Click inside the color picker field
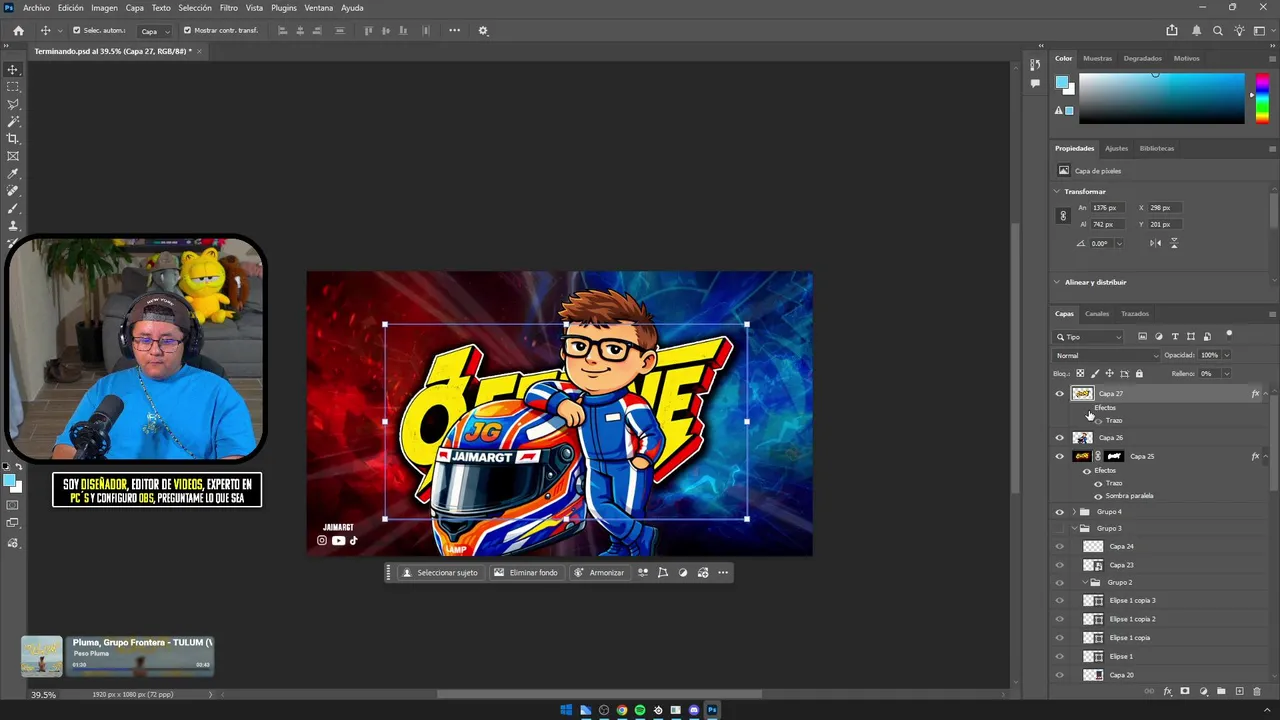 1162,99
